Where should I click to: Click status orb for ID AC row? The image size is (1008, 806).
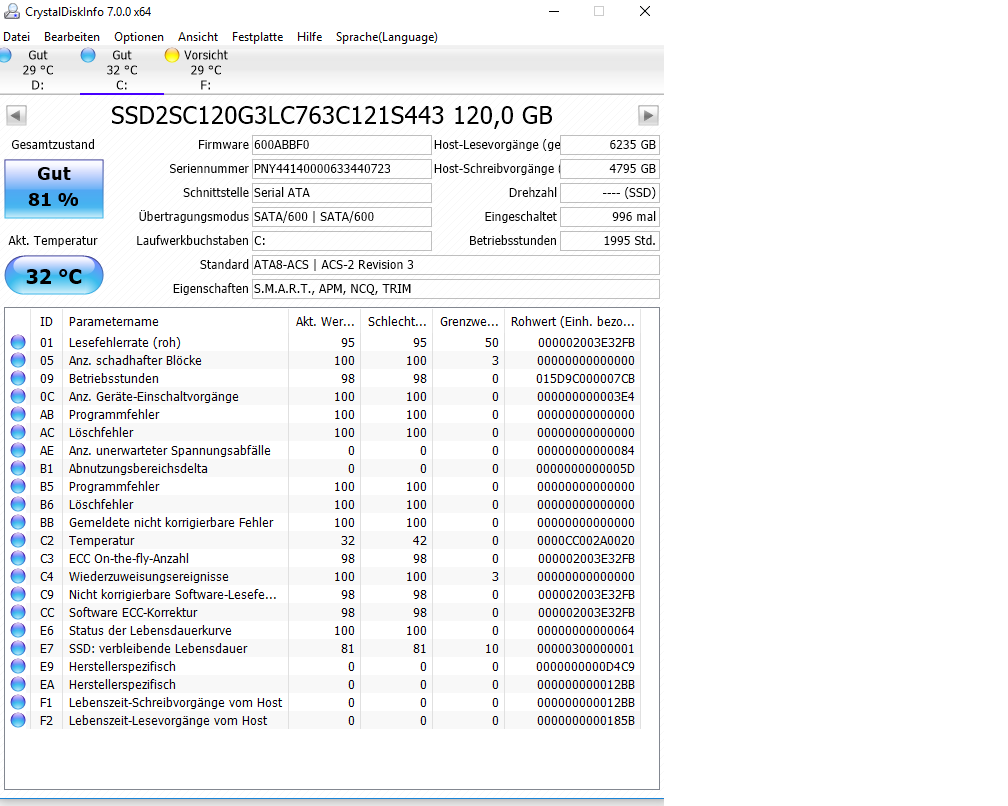tap(18, 433)
